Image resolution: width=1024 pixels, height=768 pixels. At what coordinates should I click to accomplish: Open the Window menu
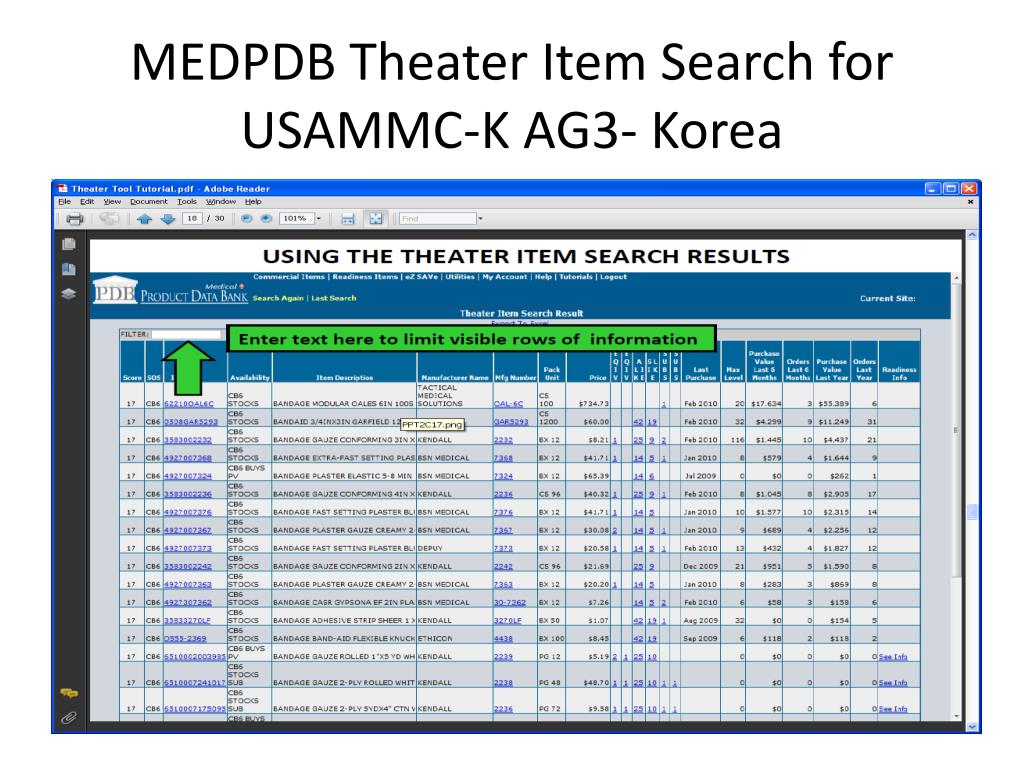[x=221, y=202]
